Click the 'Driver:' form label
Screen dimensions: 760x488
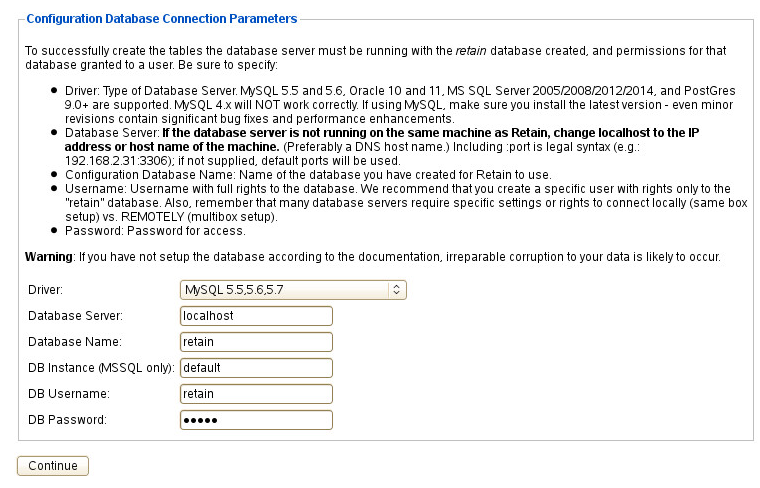pyautogui.click(x=46, y=290)
